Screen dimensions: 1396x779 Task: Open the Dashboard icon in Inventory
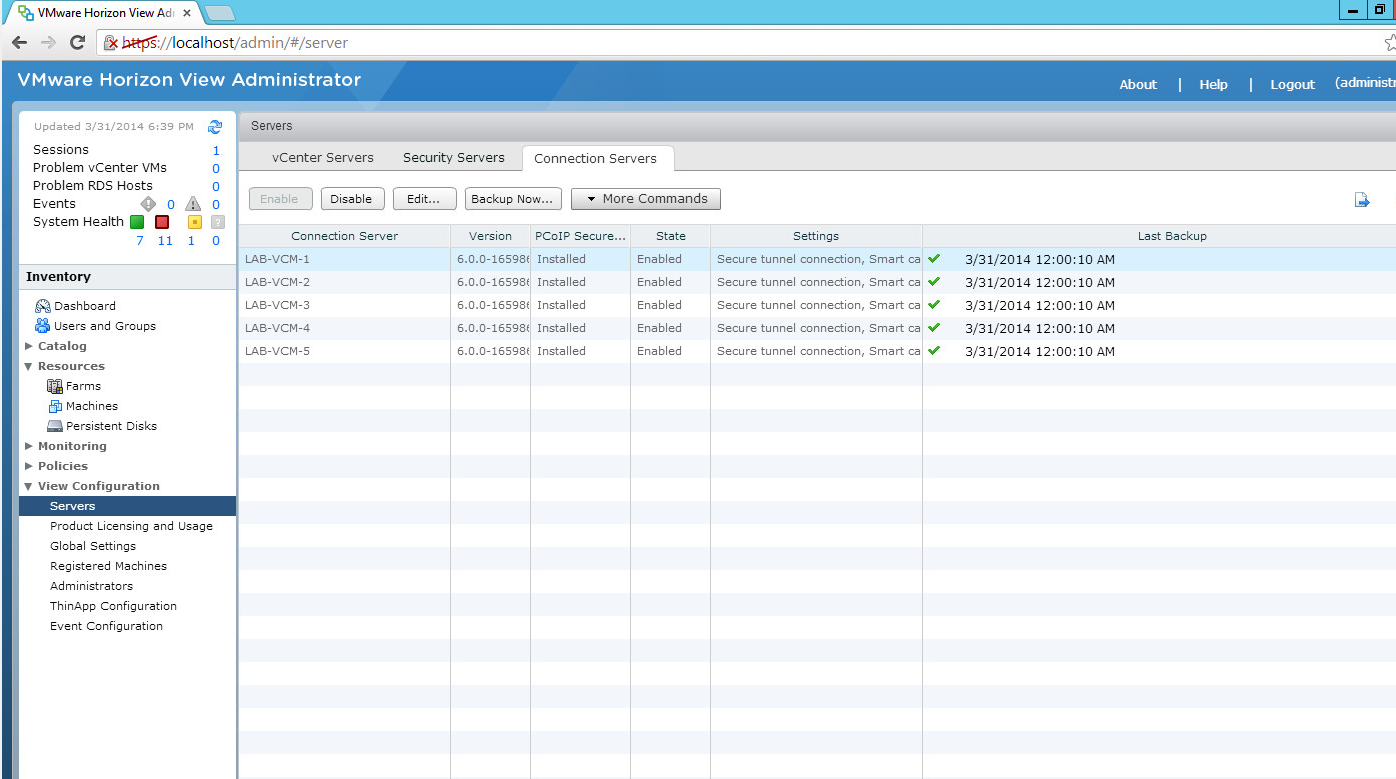42,306
